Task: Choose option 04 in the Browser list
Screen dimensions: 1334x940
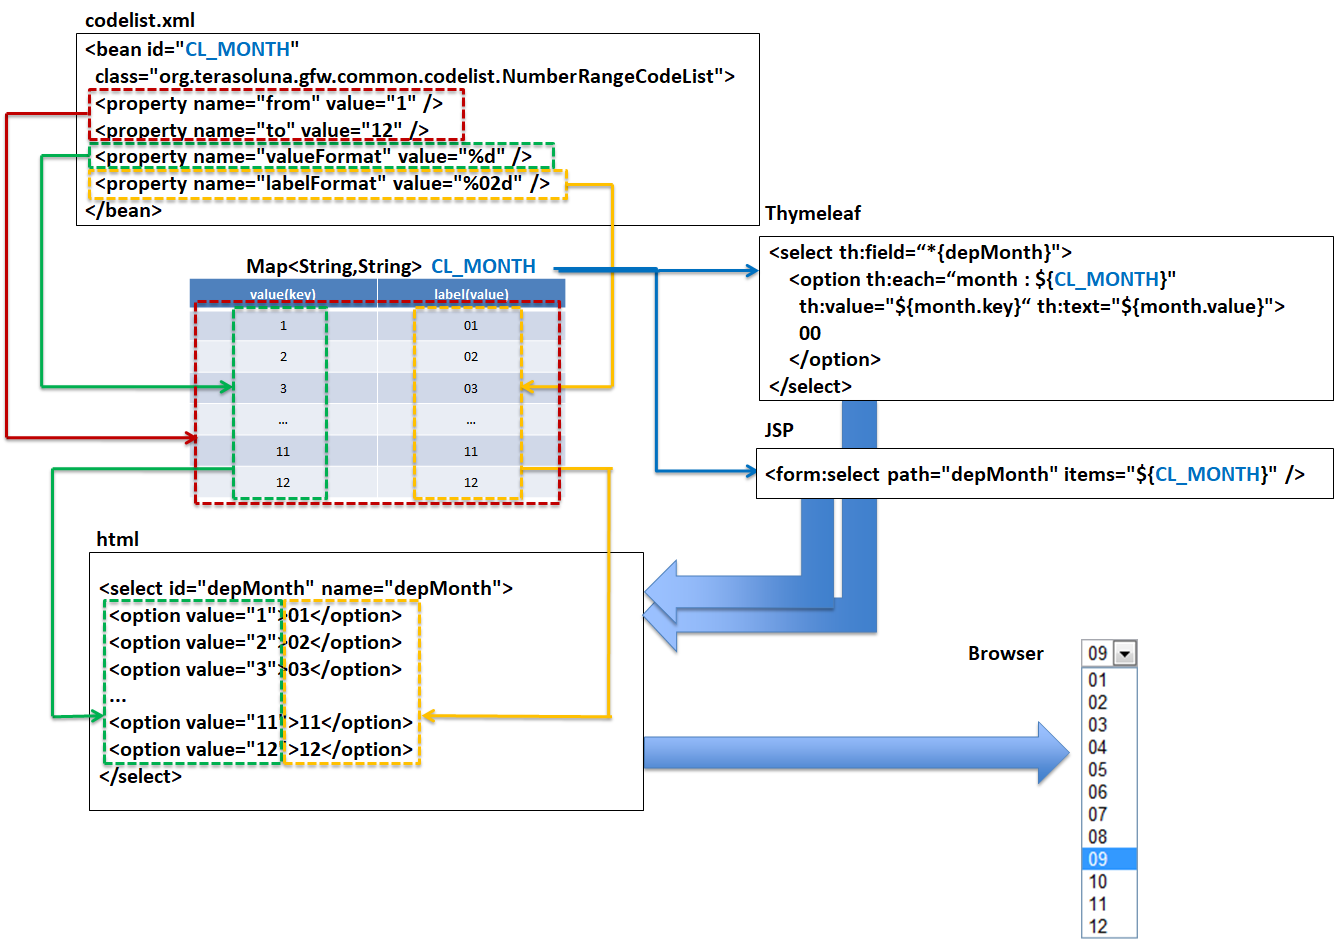Action: 1098,747
